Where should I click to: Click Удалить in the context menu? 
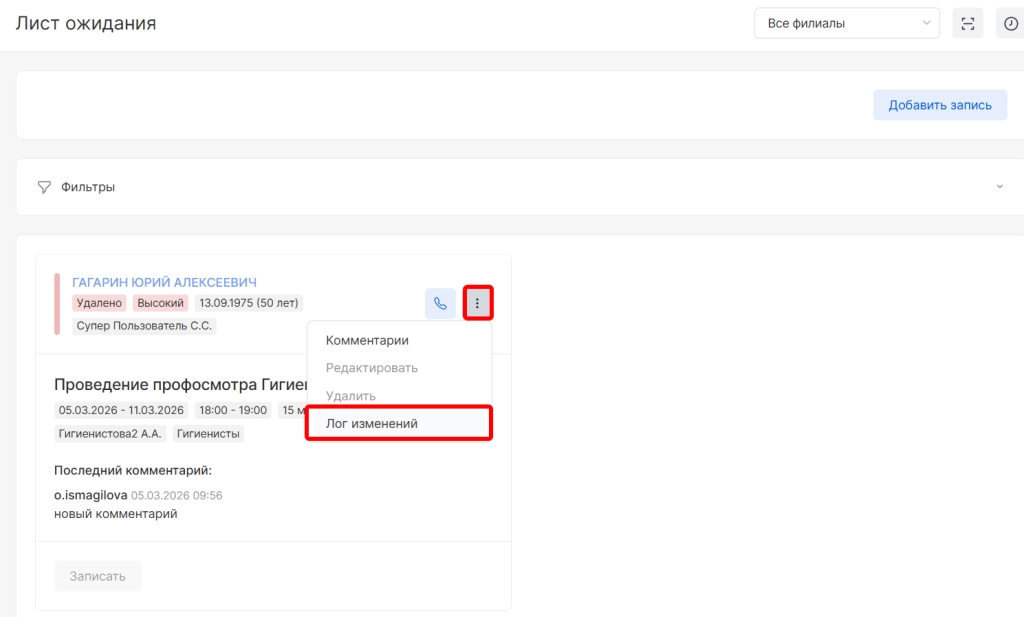pos(351,396)
